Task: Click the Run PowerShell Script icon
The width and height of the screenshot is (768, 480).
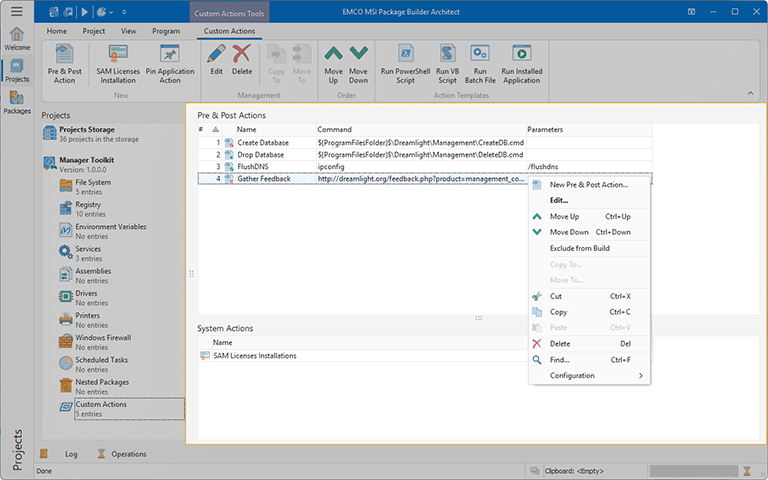Action: click(405, 64)
